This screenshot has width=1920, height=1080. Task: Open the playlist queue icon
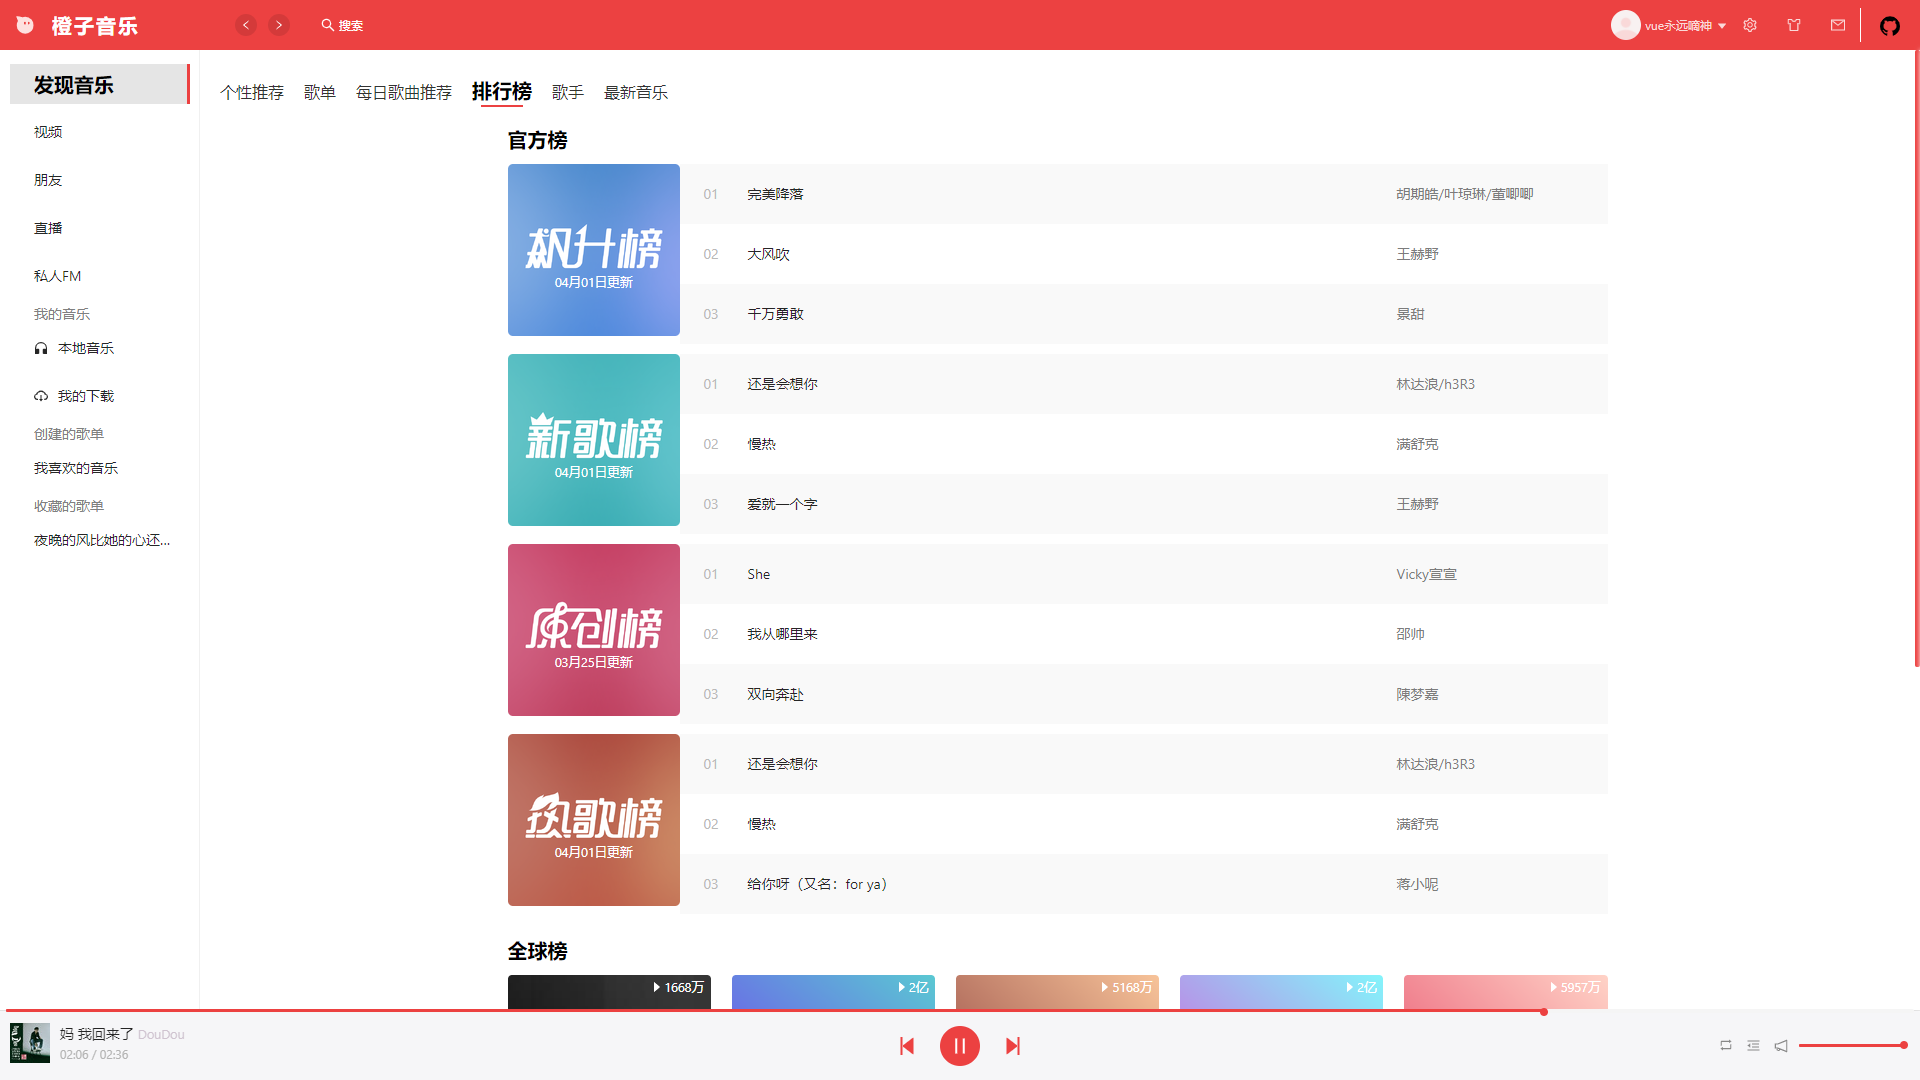[1753, 1045]
